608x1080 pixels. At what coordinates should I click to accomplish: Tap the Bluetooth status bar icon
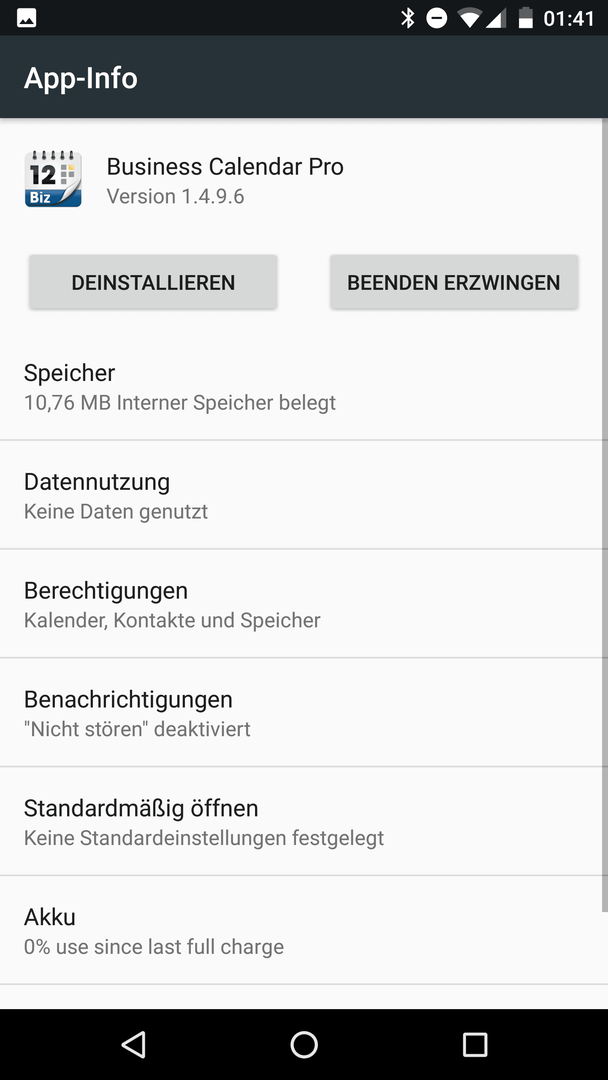pyautogui.click(x=408, y=18)
